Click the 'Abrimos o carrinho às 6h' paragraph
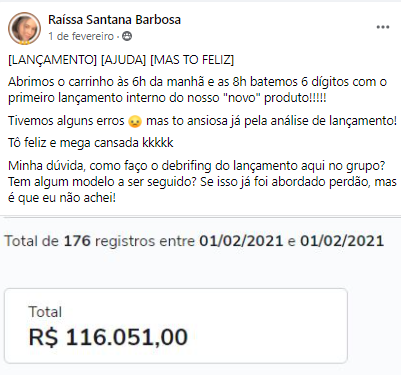 tap(197, 90)
